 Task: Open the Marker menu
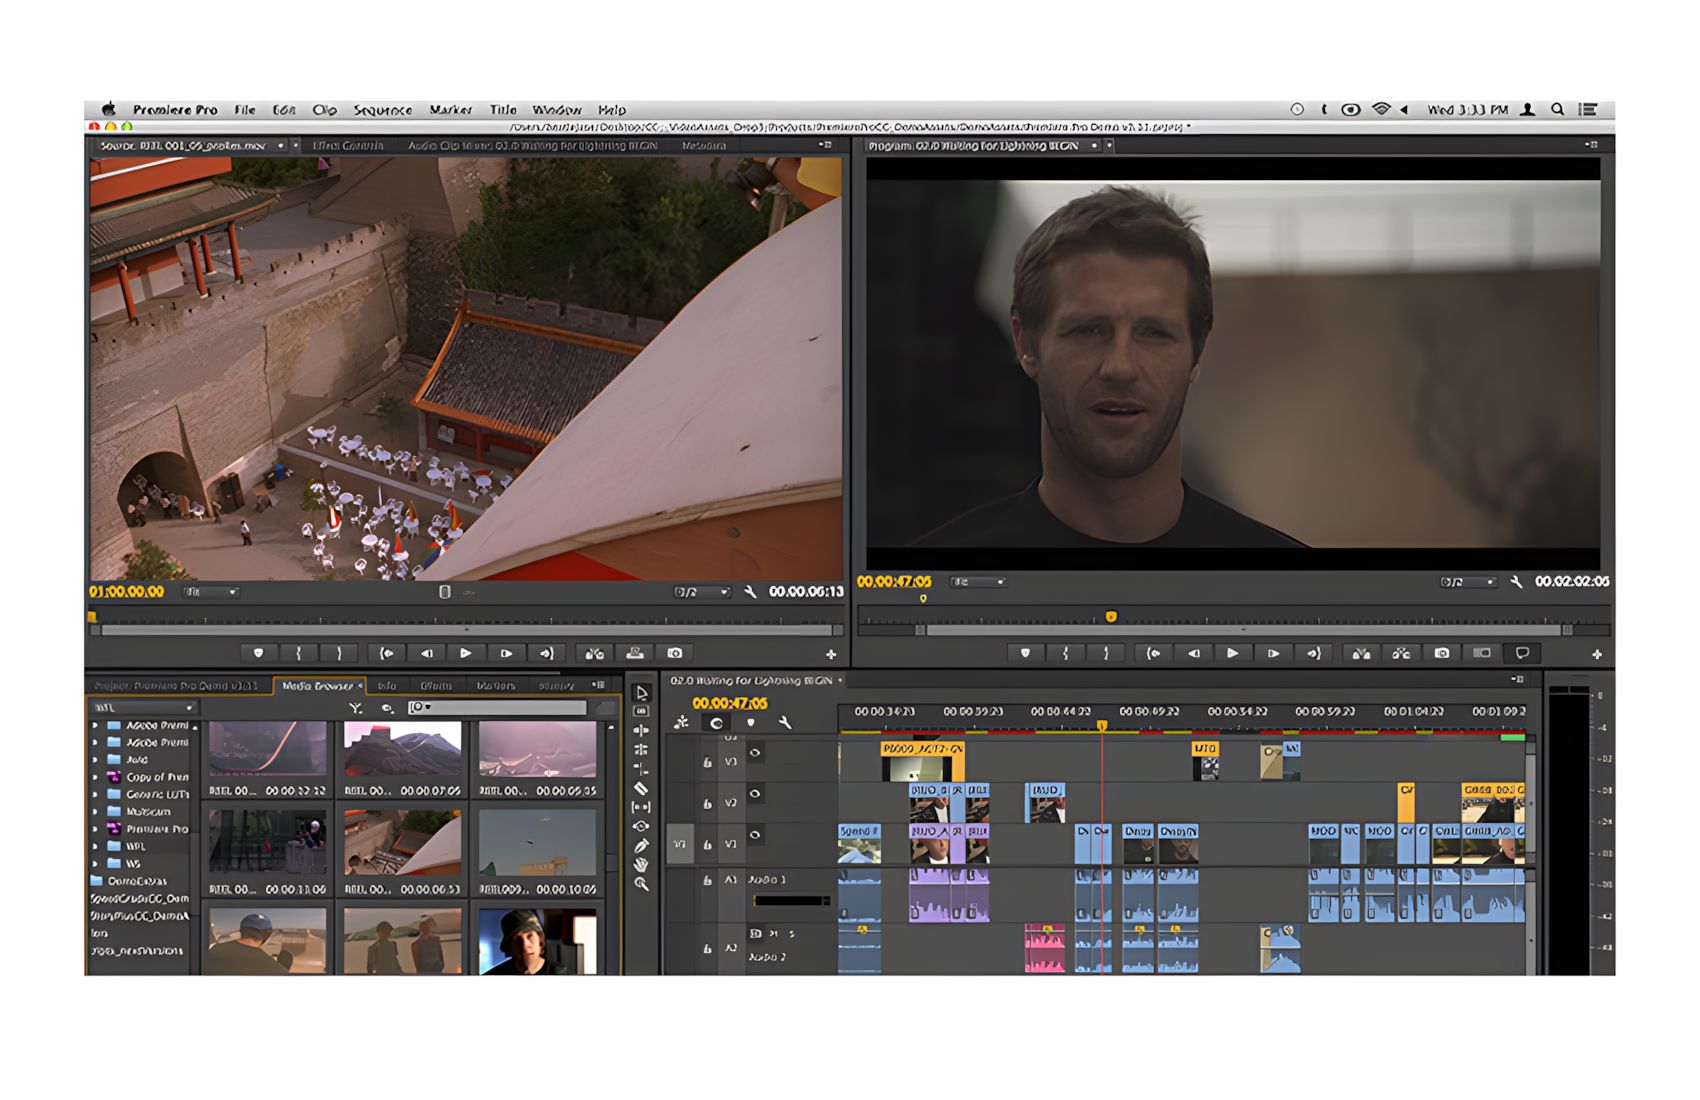[x=450, y=110]
